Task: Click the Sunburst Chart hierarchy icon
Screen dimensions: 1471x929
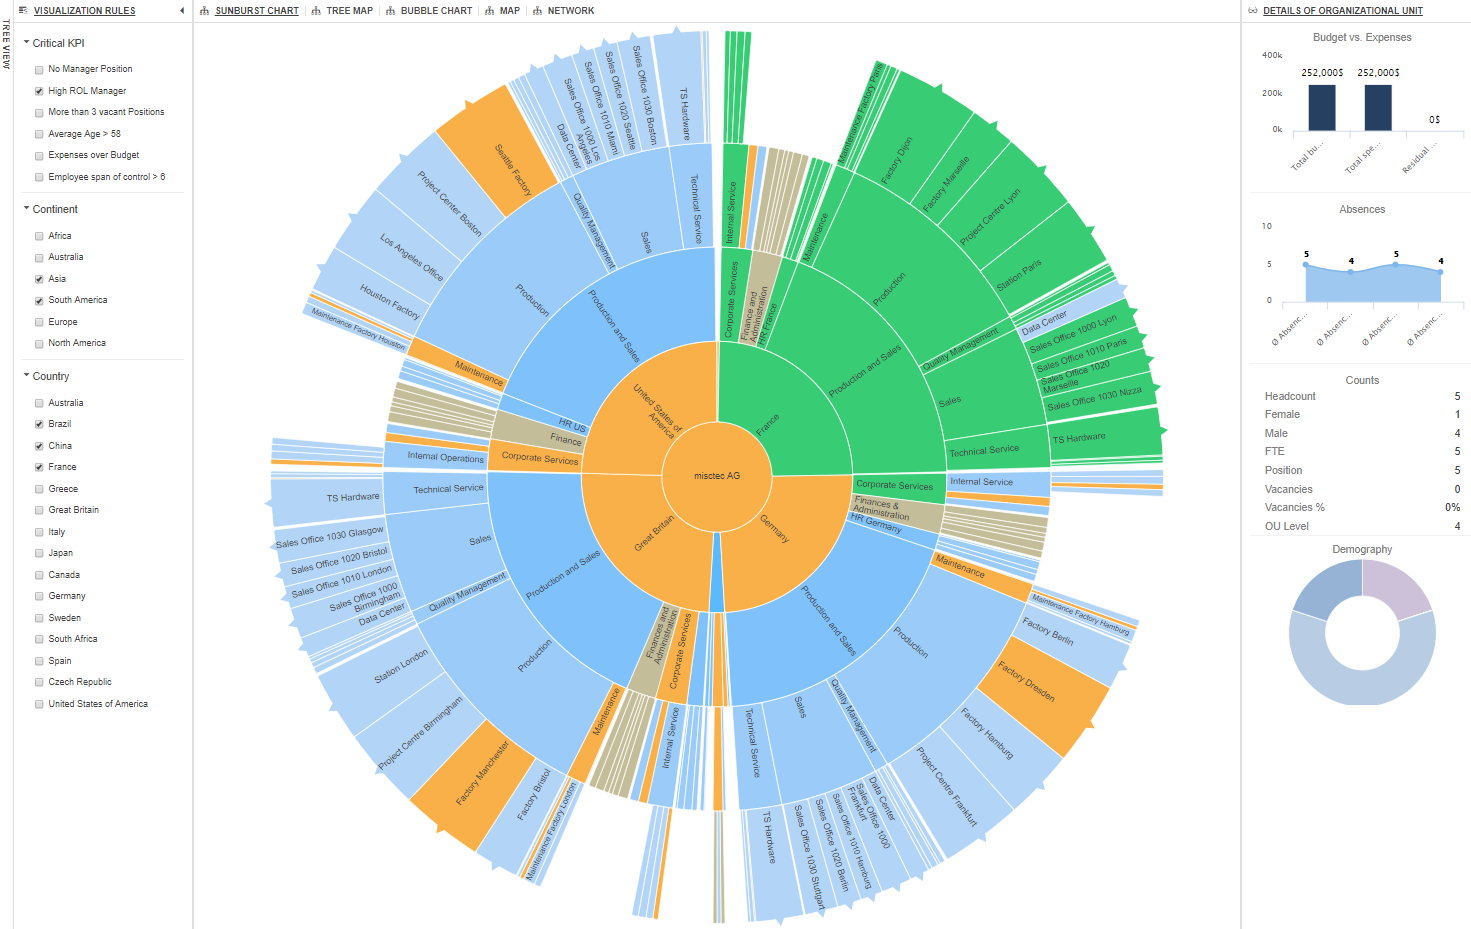Action: pyautogui.click(x=205, y=11)
